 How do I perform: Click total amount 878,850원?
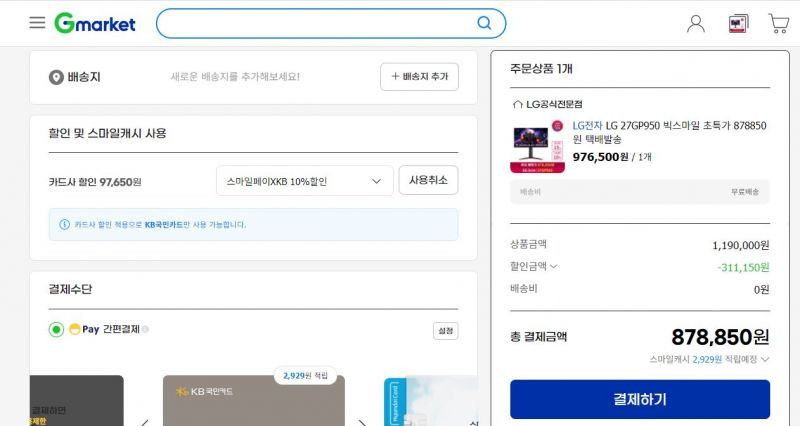point(720,337)
